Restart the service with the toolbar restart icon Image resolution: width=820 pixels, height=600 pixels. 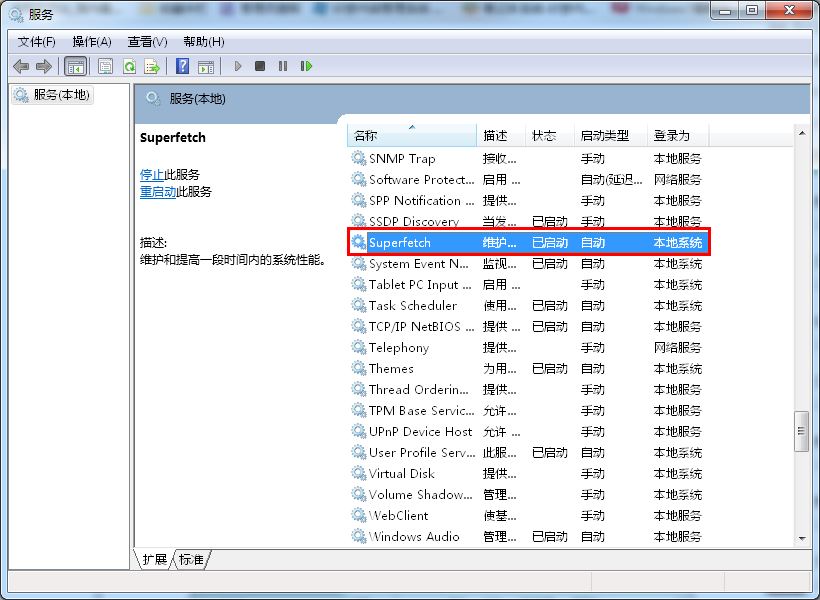306,66
